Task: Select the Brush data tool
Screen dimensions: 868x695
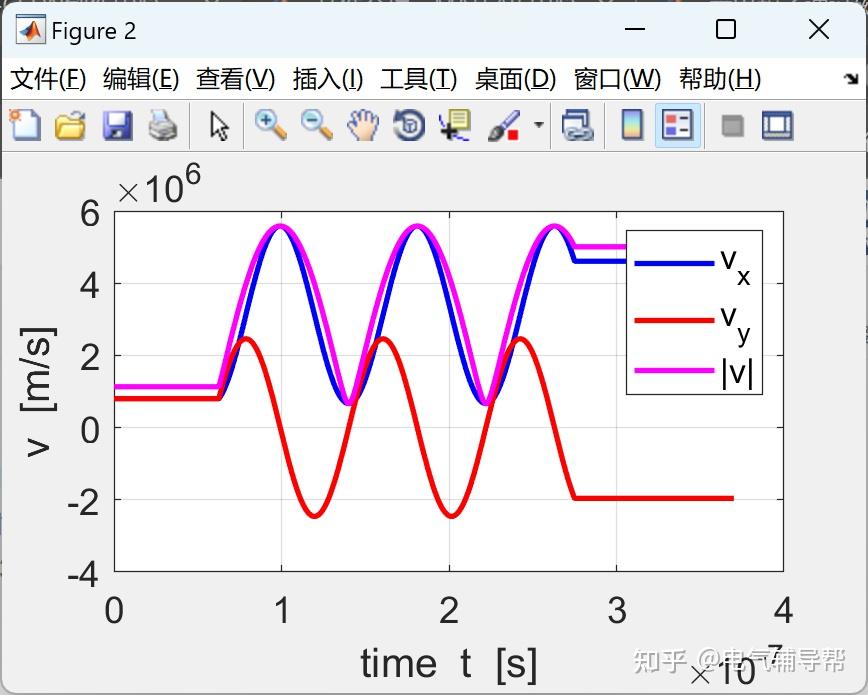Action: click(x=504, y=125)
